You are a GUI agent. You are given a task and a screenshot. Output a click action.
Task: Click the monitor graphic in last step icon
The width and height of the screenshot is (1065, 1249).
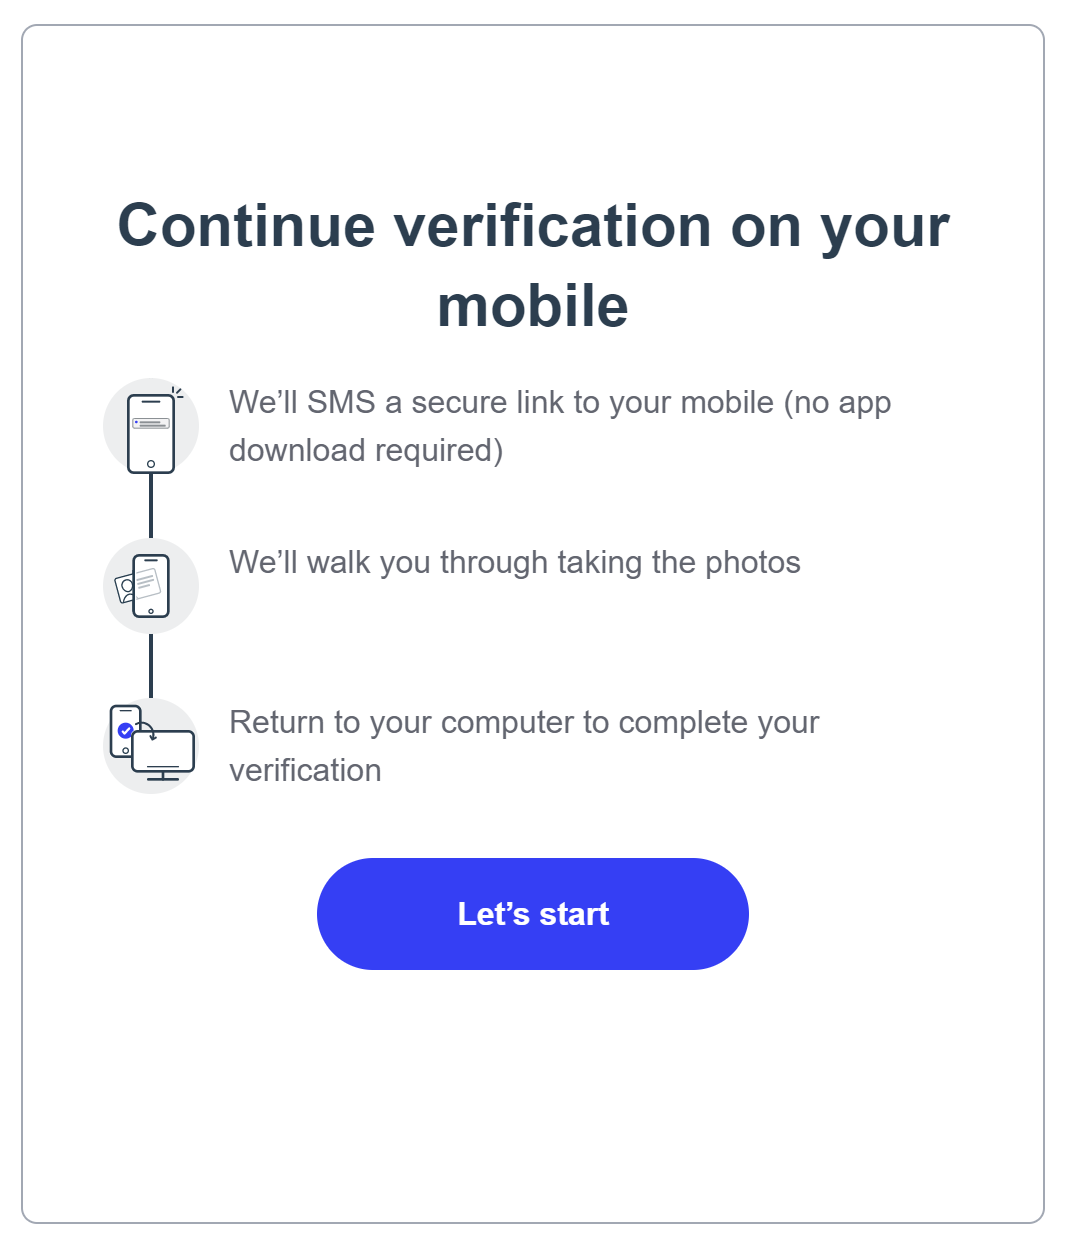[x=163, y=755]
